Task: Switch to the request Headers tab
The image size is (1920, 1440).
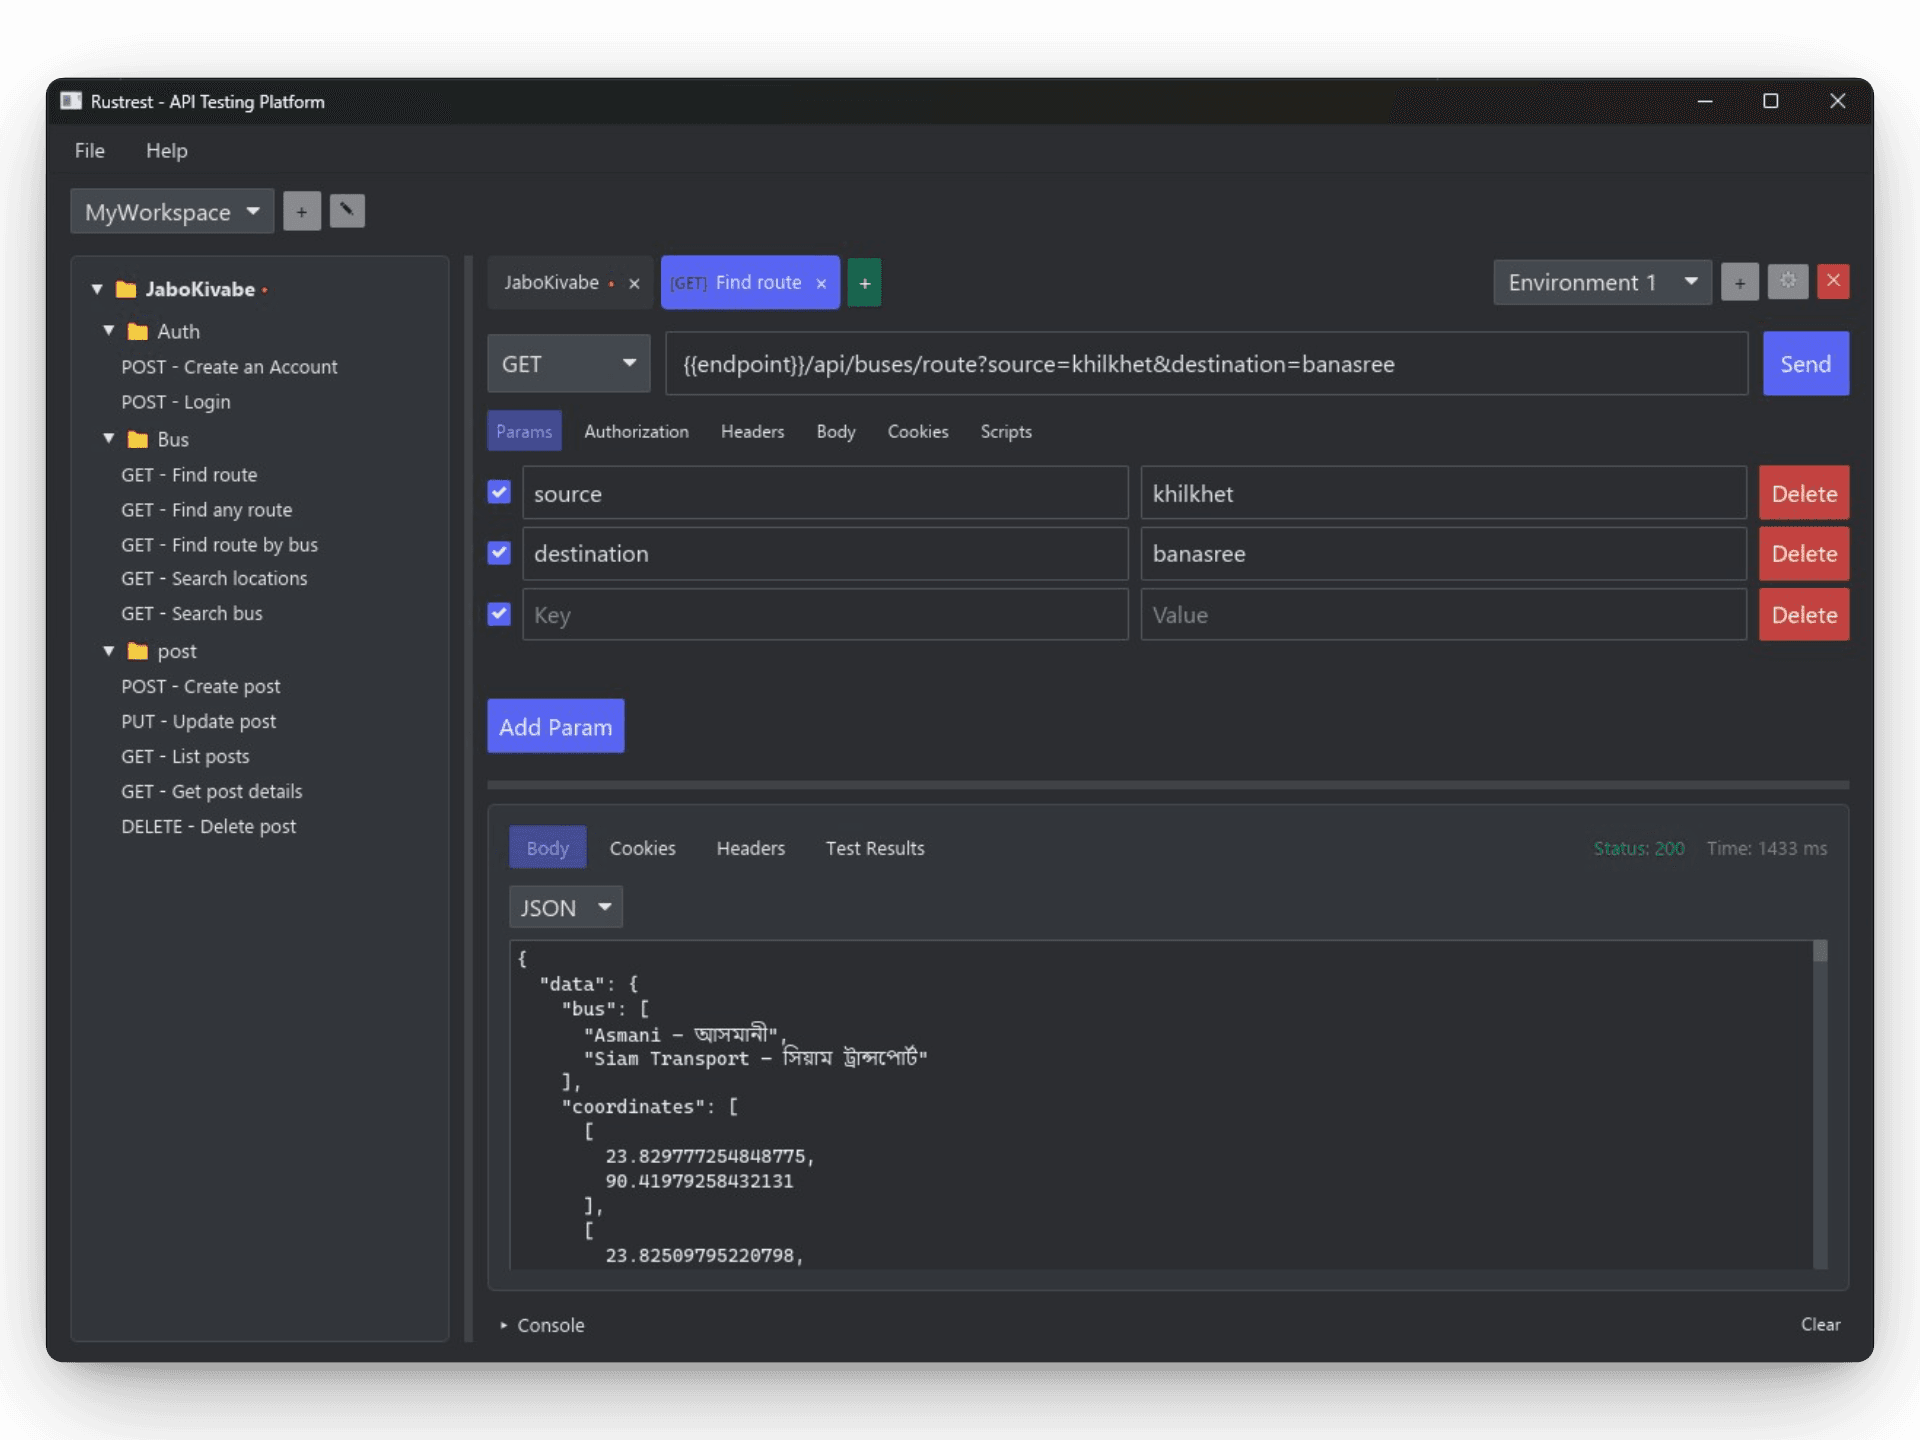Action: [x=752, y=432]
